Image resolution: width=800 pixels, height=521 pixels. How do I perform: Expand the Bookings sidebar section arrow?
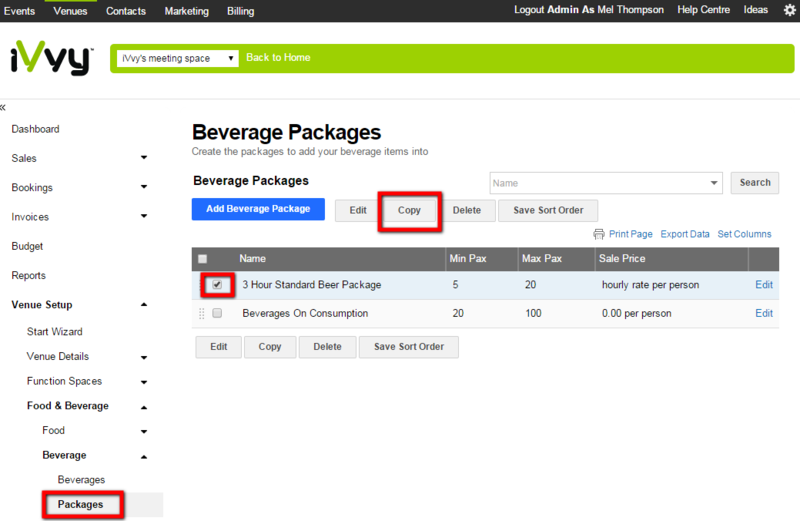pyautogui.click(x=144, y=187)
